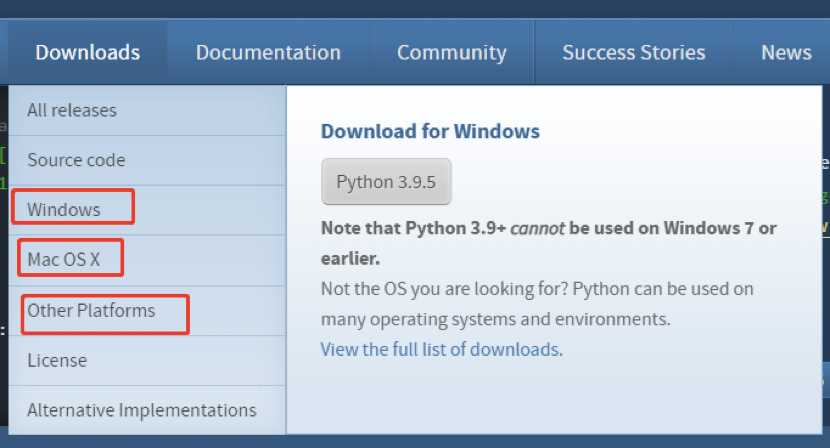The height and width of the screenshot is (448, 830).
Task: Open the News menu tab
Action: pos(786,52)
